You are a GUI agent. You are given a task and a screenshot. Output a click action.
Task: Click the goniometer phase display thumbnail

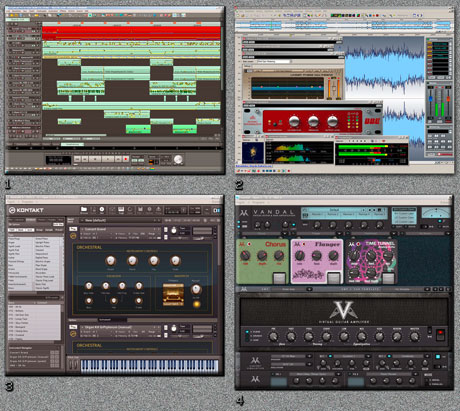253,153
